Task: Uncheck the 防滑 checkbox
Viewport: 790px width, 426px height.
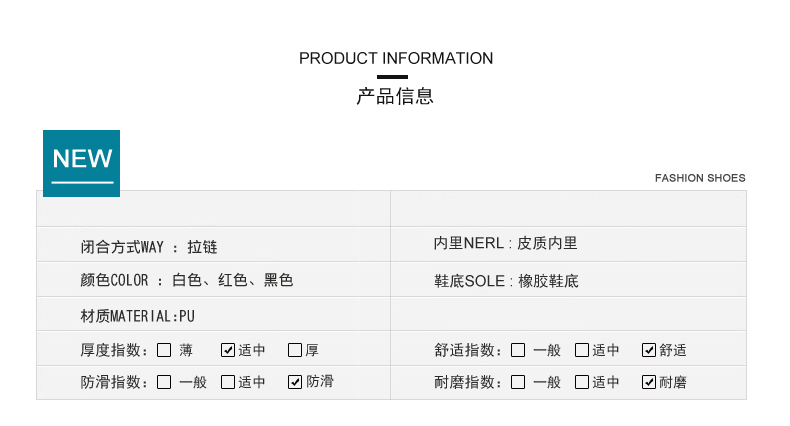Action: click(295, 382)
